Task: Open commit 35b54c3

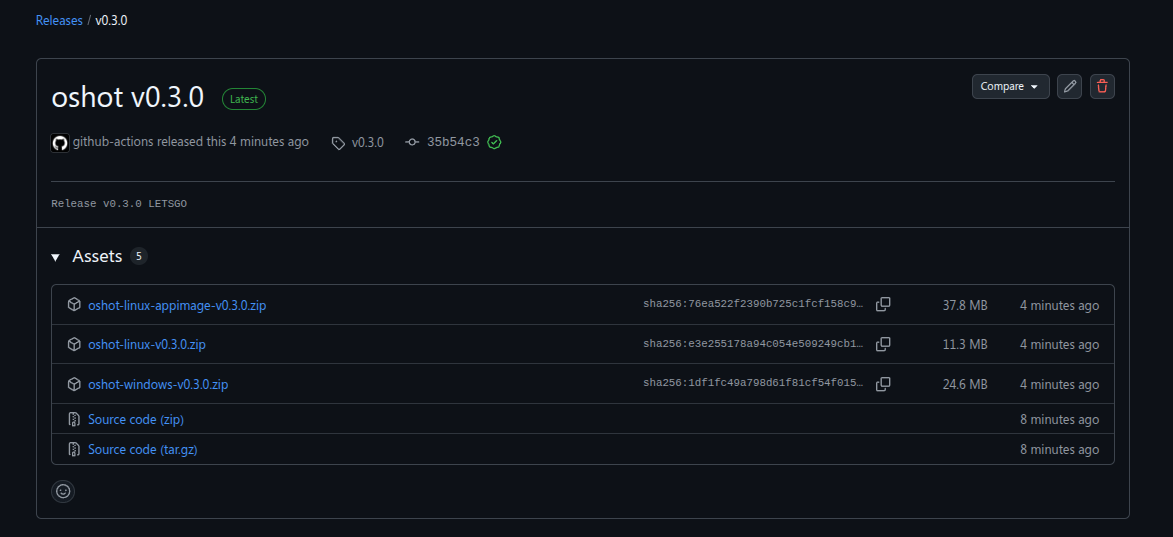Action: [453, 142]
